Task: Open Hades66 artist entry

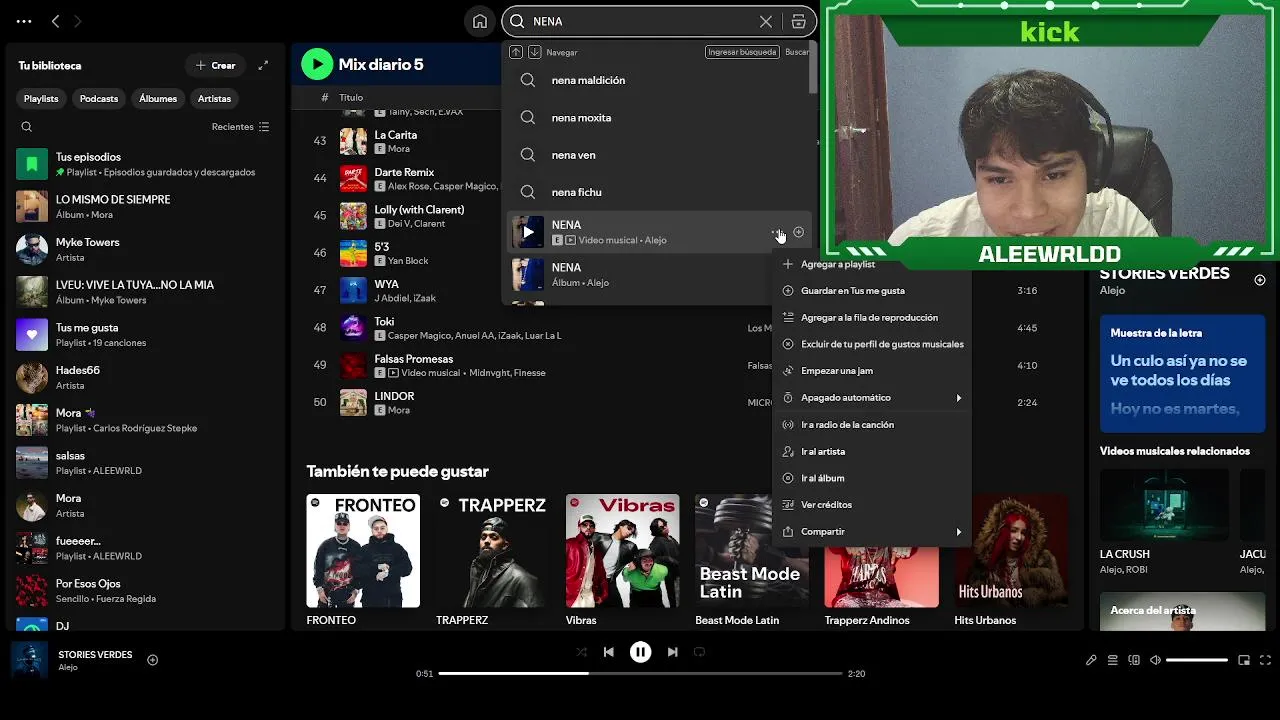Action: pos(144,377)
